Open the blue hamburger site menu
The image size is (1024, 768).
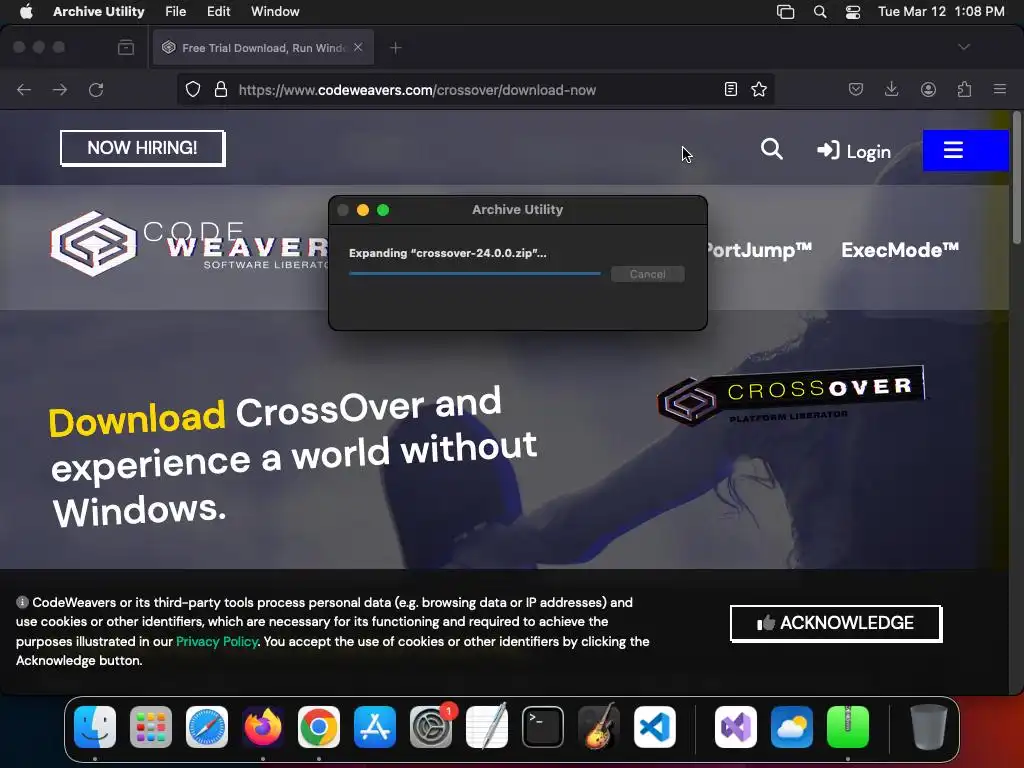965,150
